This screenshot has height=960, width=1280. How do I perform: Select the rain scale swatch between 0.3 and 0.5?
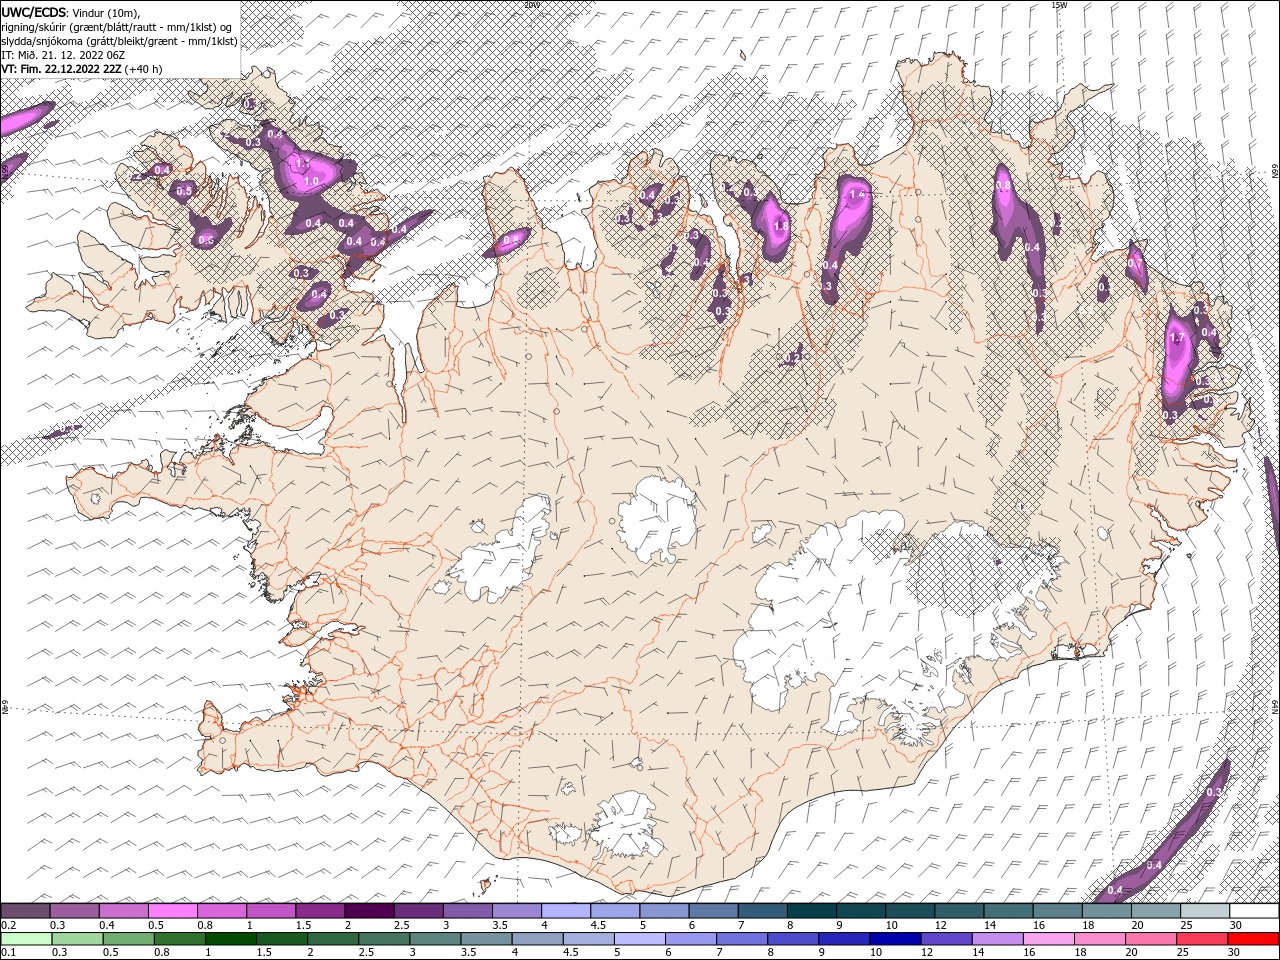(77, 939)
